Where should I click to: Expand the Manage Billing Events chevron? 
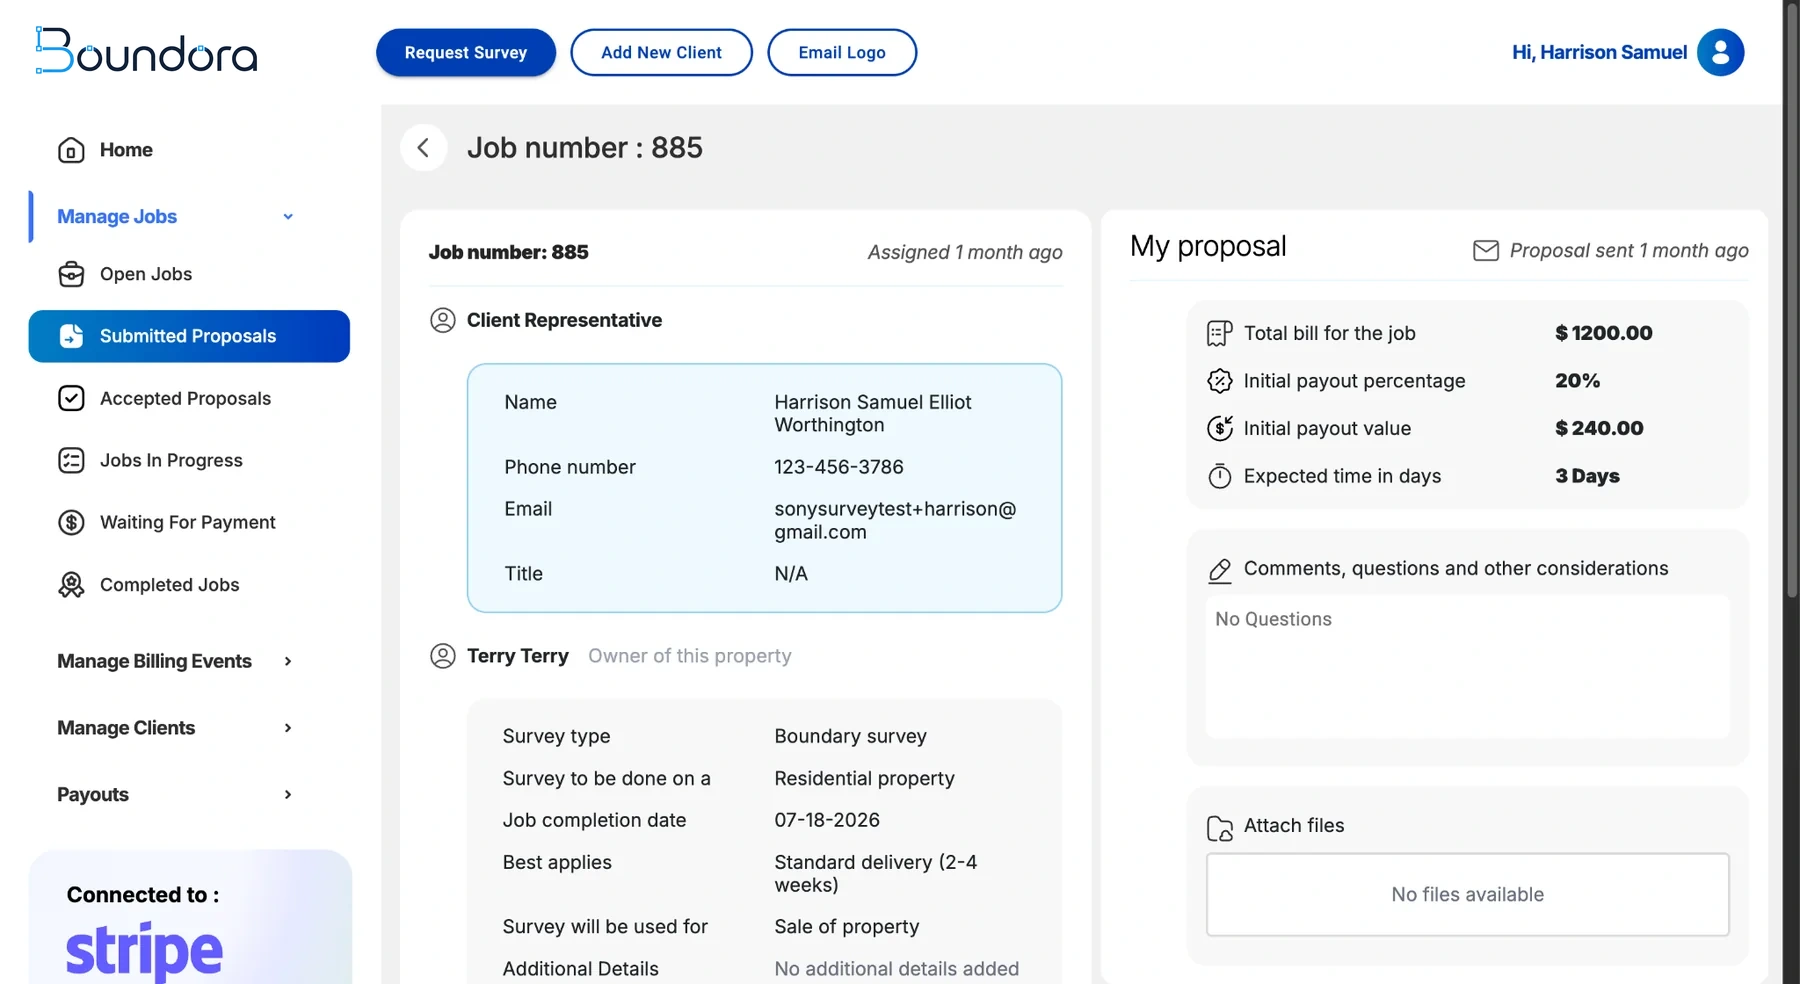288,661
